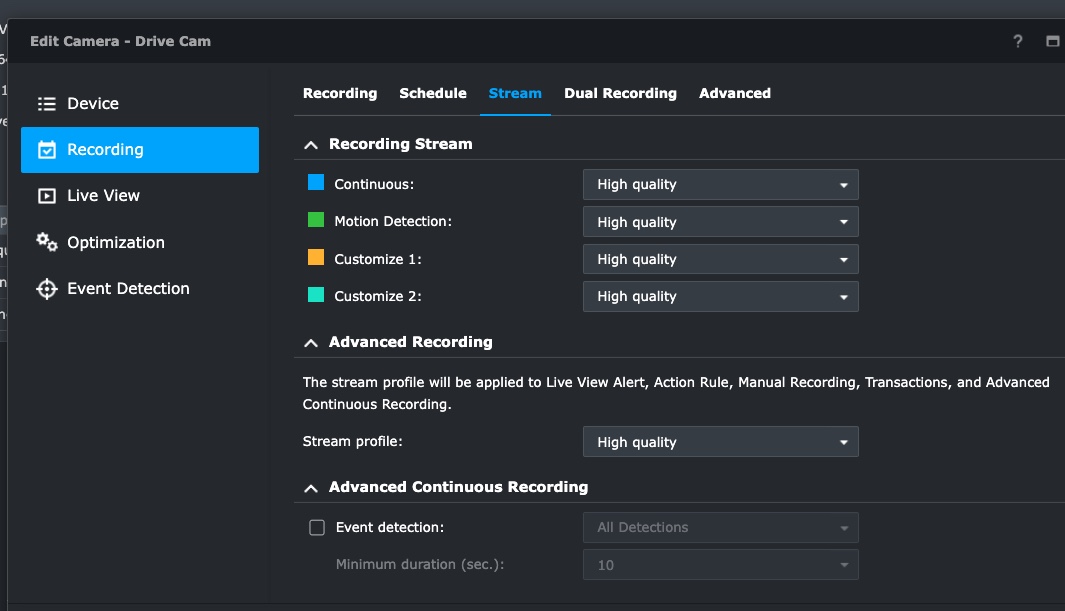This screenshot has height=611, width=1065.
Task: Enable the Event detection checkbox
Action: pos(317,528)
